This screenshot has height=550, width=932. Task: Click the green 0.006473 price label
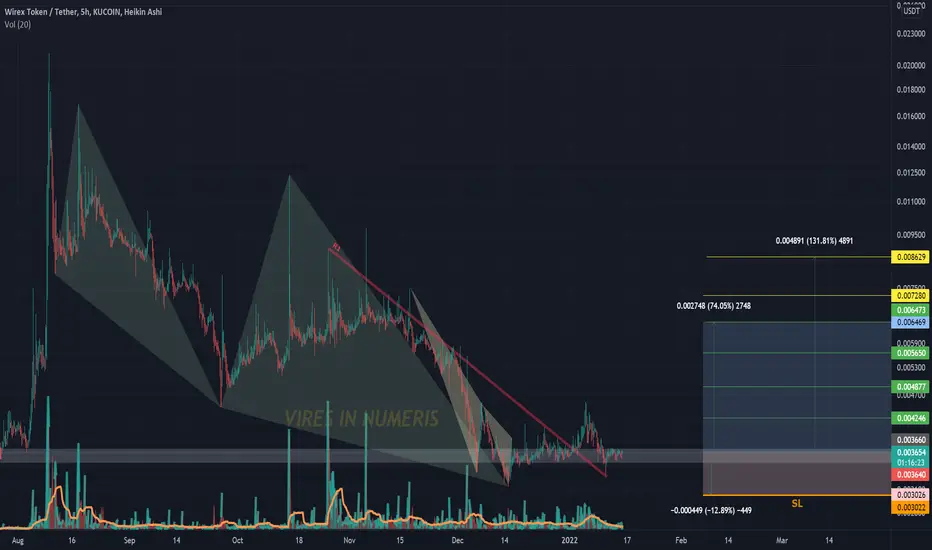(x=911, y=310)
